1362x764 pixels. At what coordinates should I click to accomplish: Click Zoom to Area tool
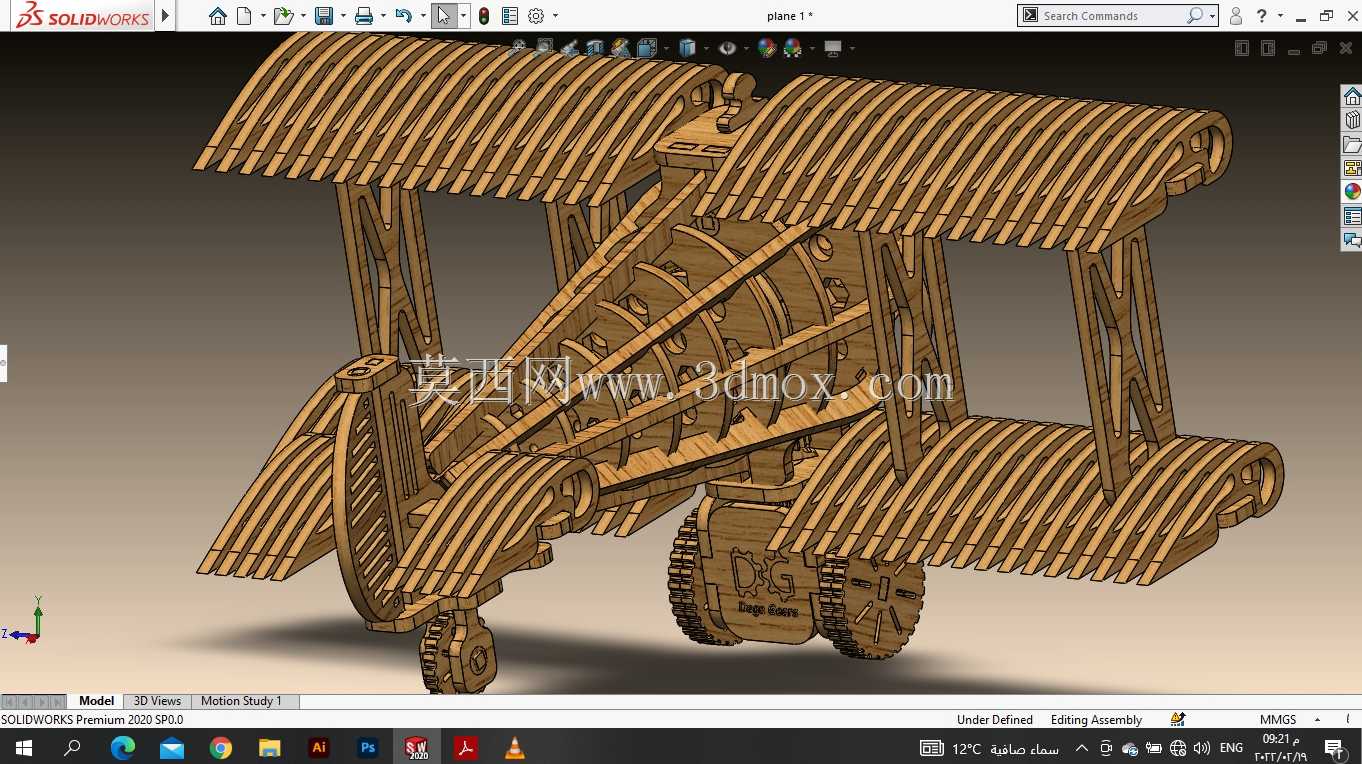tap(544, 47)
